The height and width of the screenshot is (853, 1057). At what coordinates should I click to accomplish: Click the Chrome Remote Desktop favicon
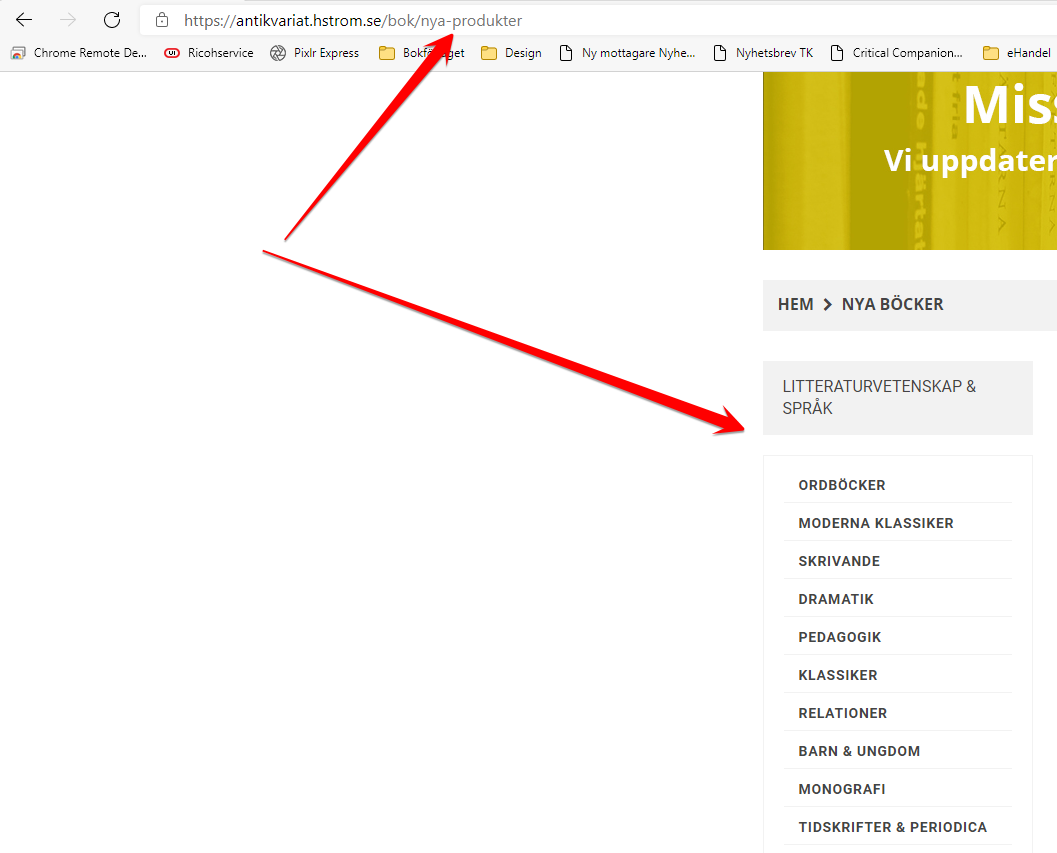18,53
